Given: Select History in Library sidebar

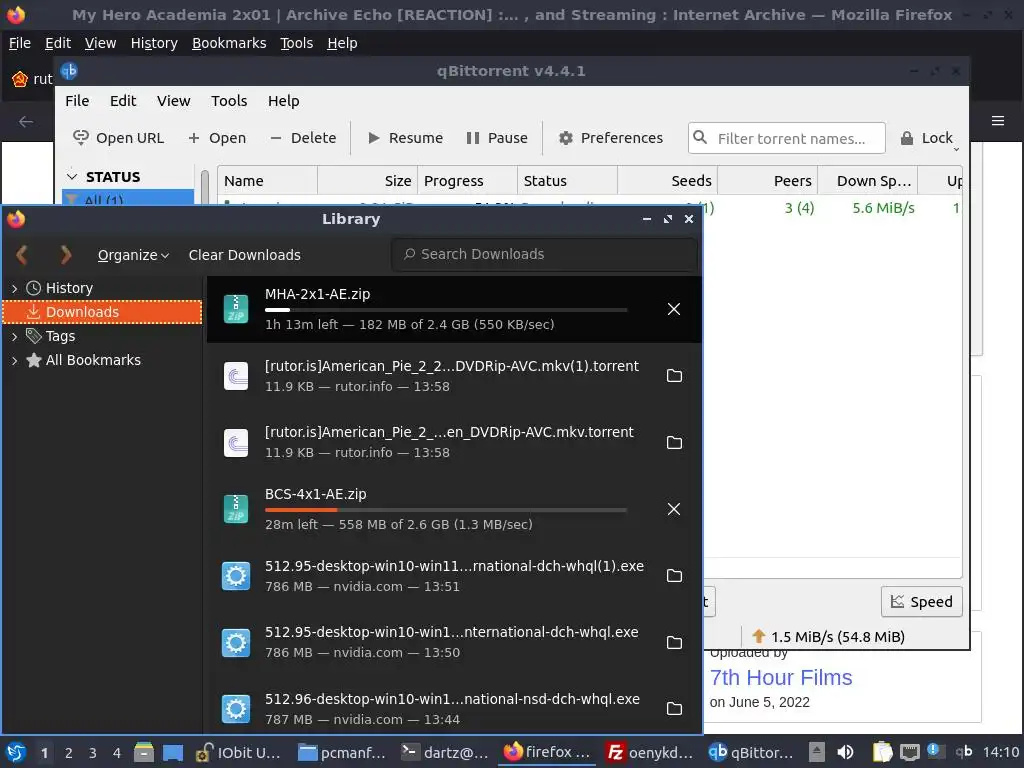Looking at the screenshot, I should (69, 288).
